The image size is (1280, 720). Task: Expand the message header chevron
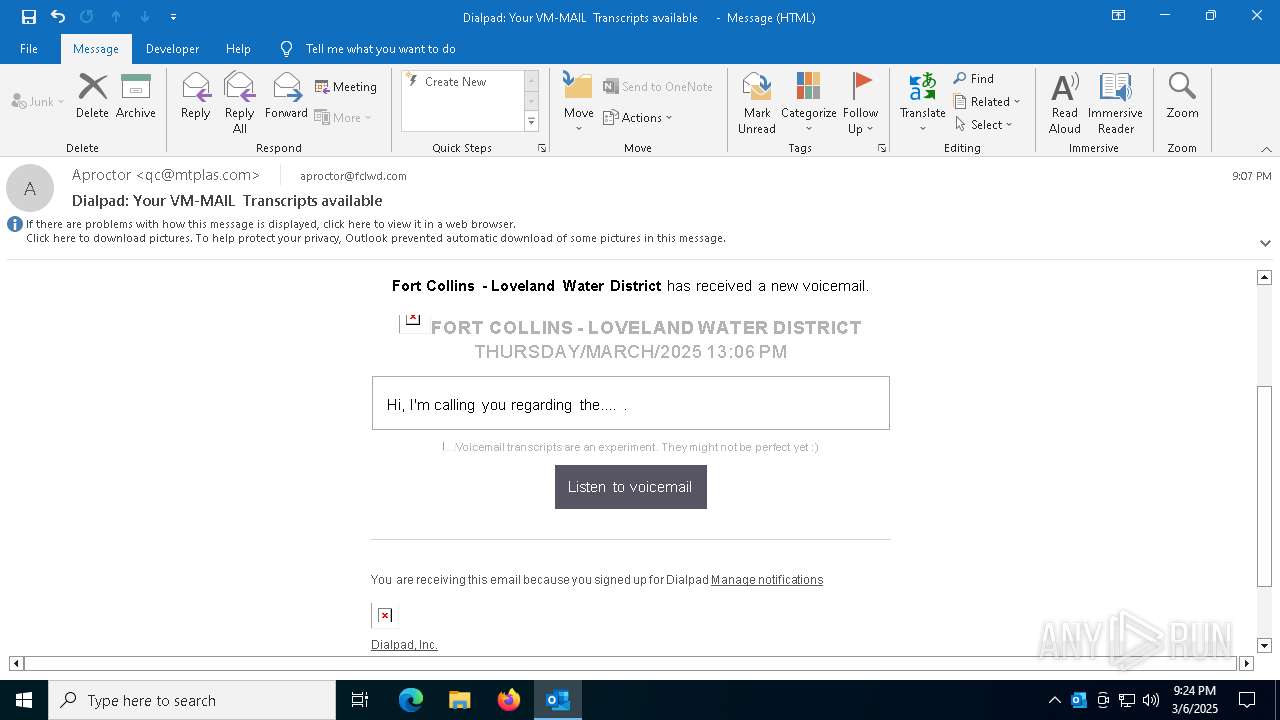pos(1265,243)
